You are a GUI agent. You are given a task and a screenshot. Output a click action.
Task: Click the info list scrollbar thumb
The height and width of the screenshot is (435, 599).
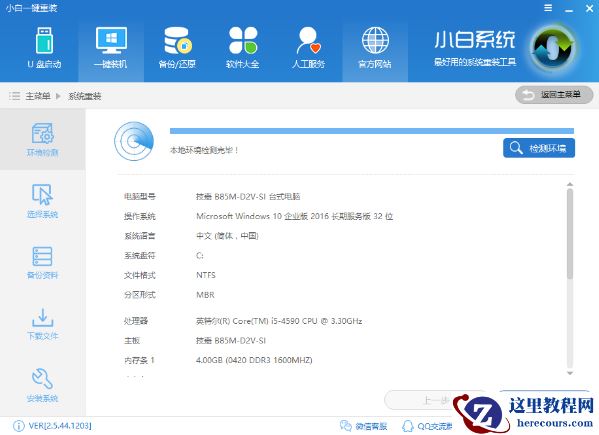[x=570, y=234]
